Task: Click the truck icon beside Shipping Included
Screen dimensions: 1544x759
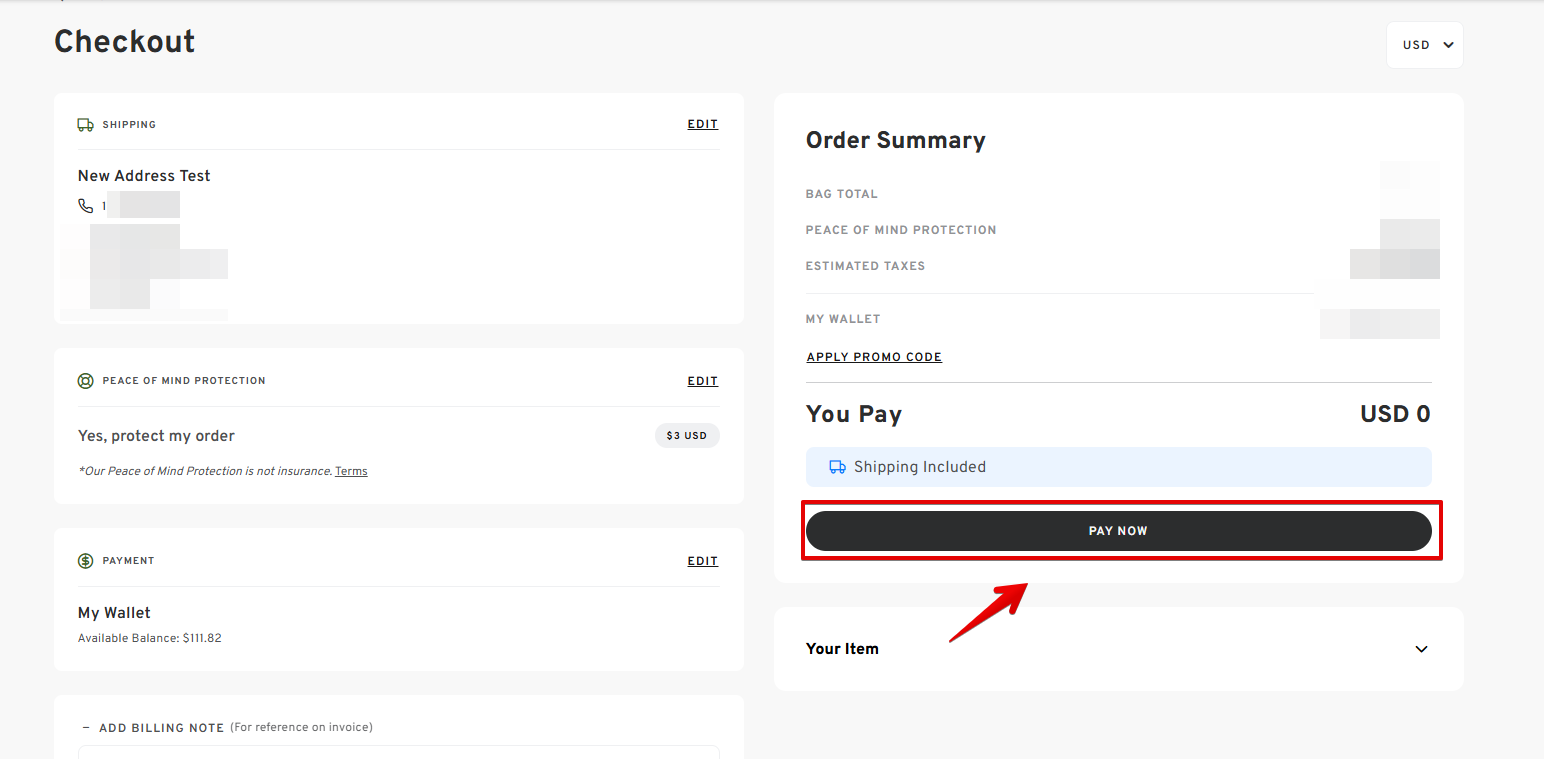Action: [x=837, y=467]
